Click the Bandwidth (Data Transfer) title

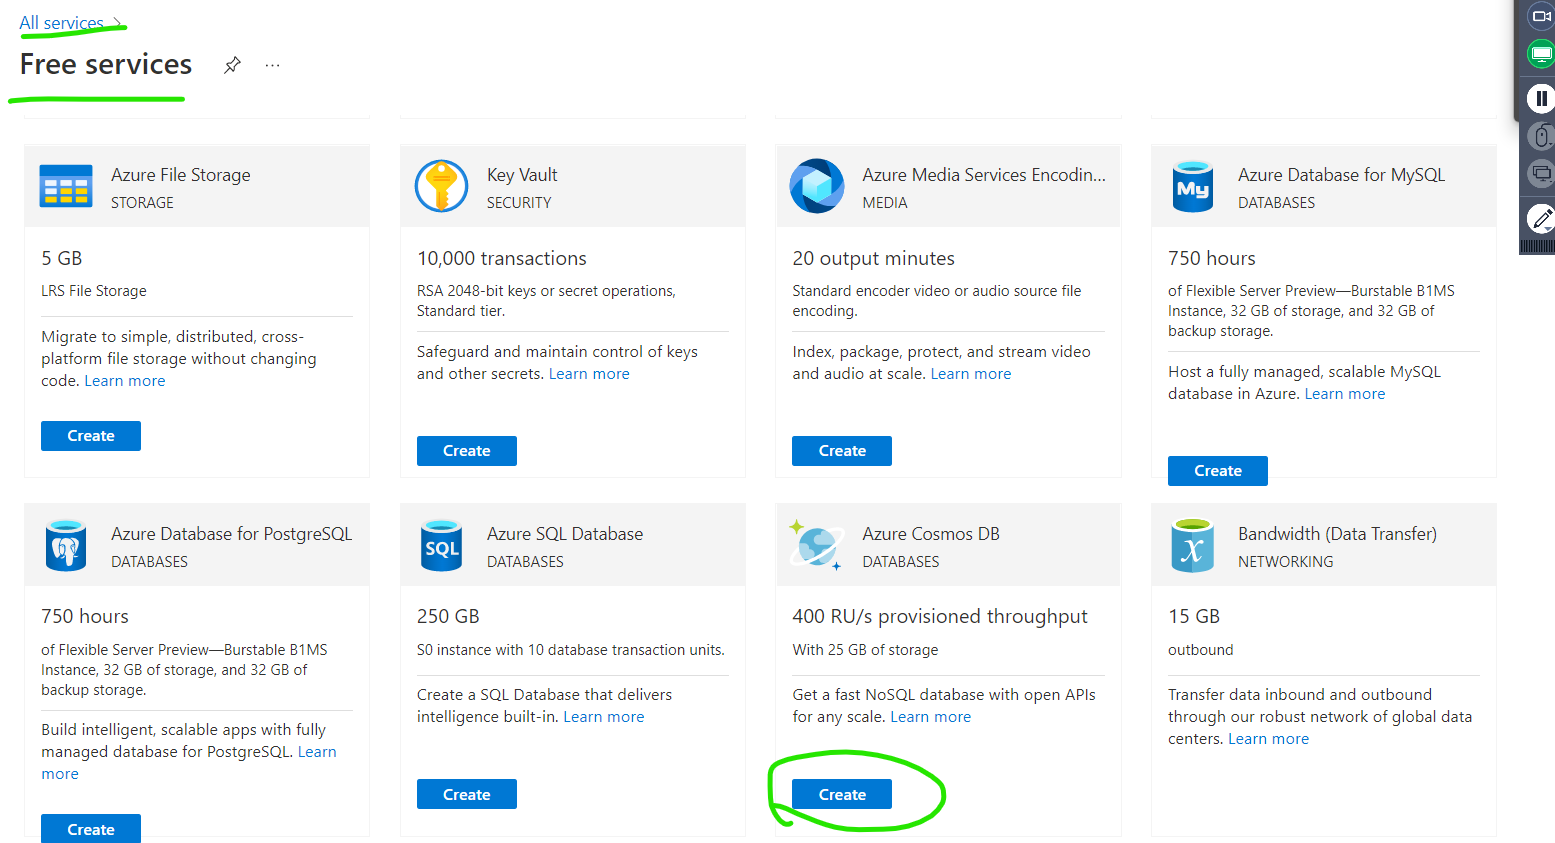click(x=1337, y=534)
